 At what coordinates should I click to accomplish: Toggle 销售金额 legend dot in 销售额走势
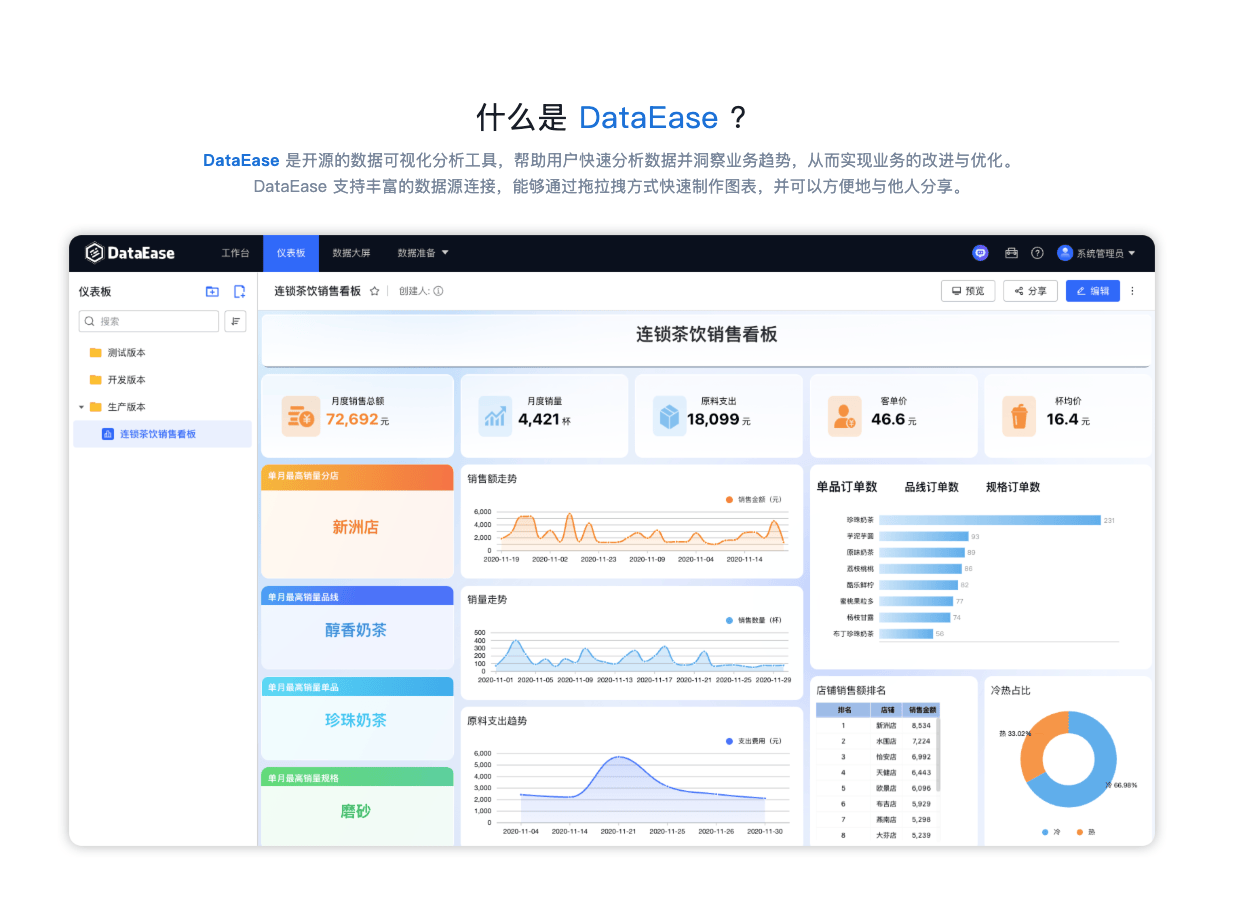pos(729,499)
